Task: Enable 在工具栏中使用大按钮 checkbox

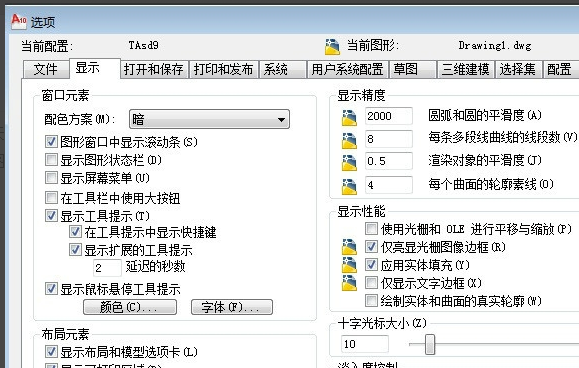Action: 51,197
